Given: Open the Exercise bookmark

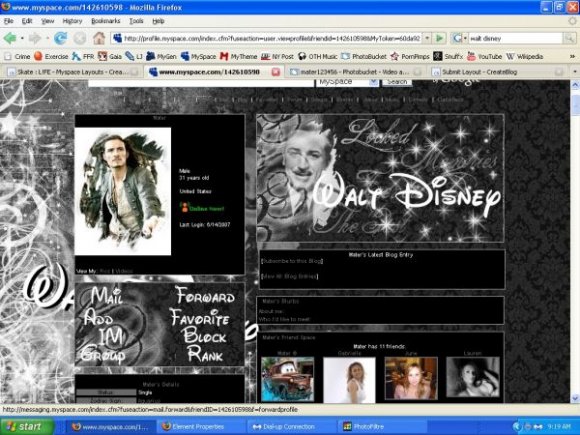Looking at the screenshot, I should pyautogui.click(x=51, y=57).
